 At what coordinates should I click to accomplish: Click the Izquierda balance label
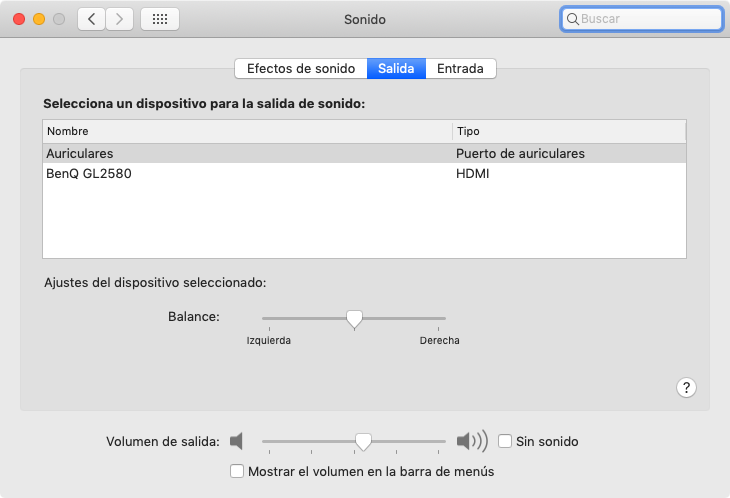pos(269,341)
